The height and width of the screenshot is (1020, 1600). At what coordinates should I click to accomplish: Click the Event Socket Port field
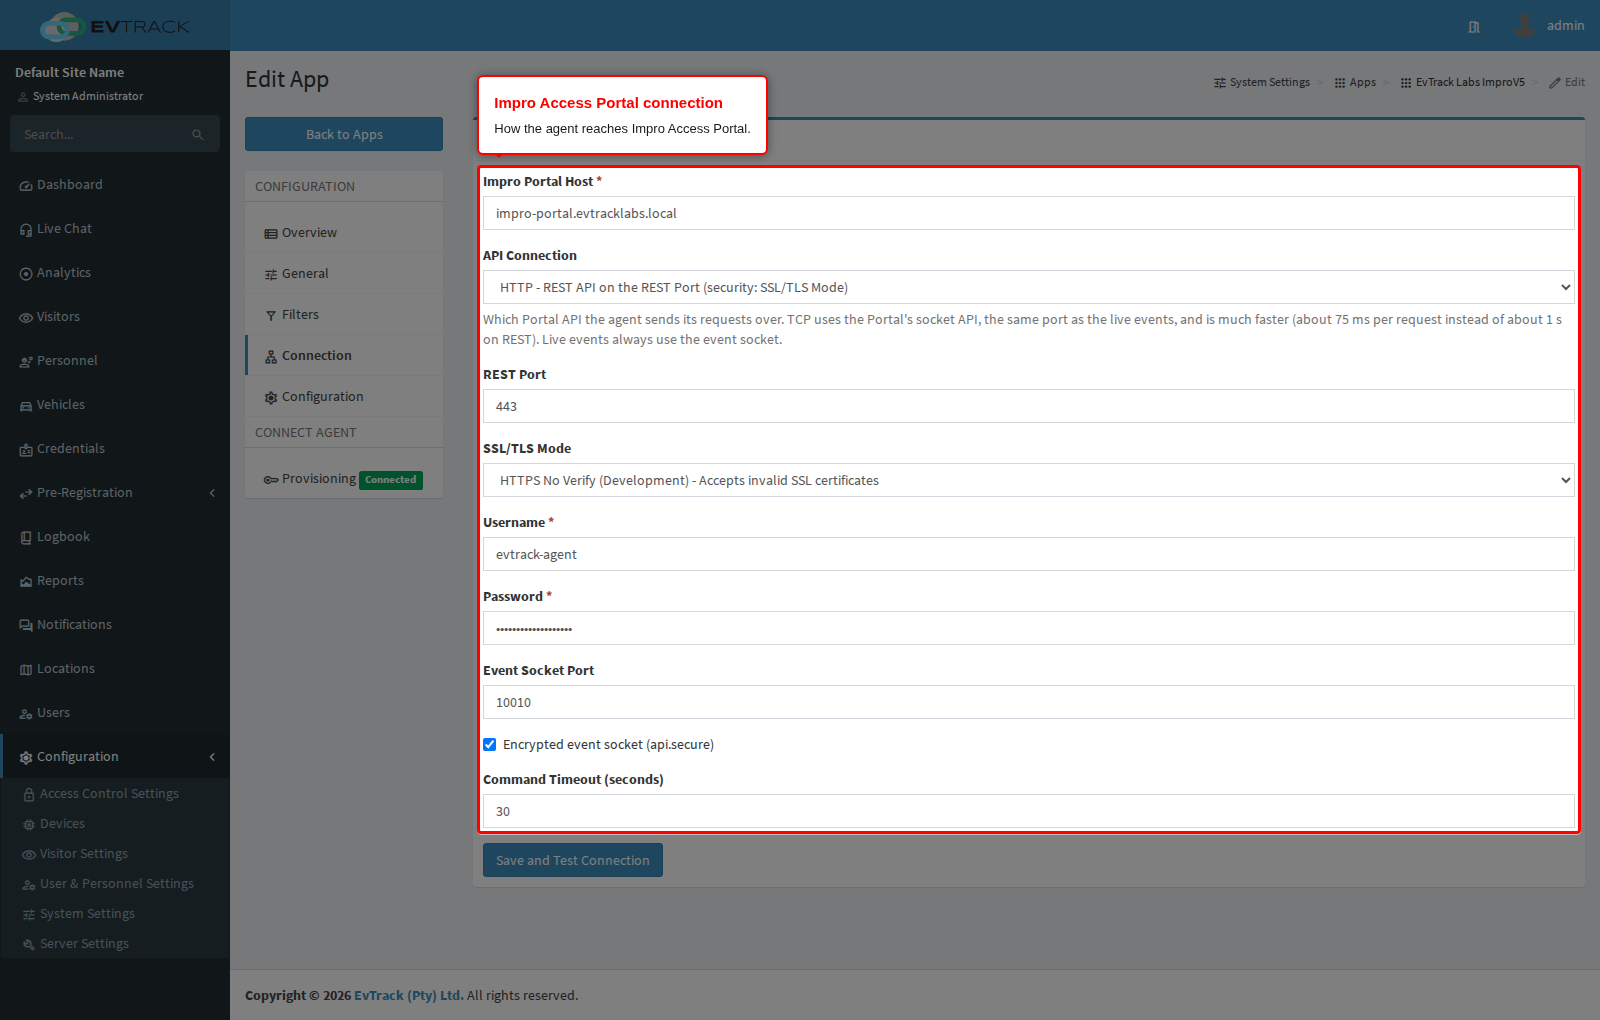1029,702
